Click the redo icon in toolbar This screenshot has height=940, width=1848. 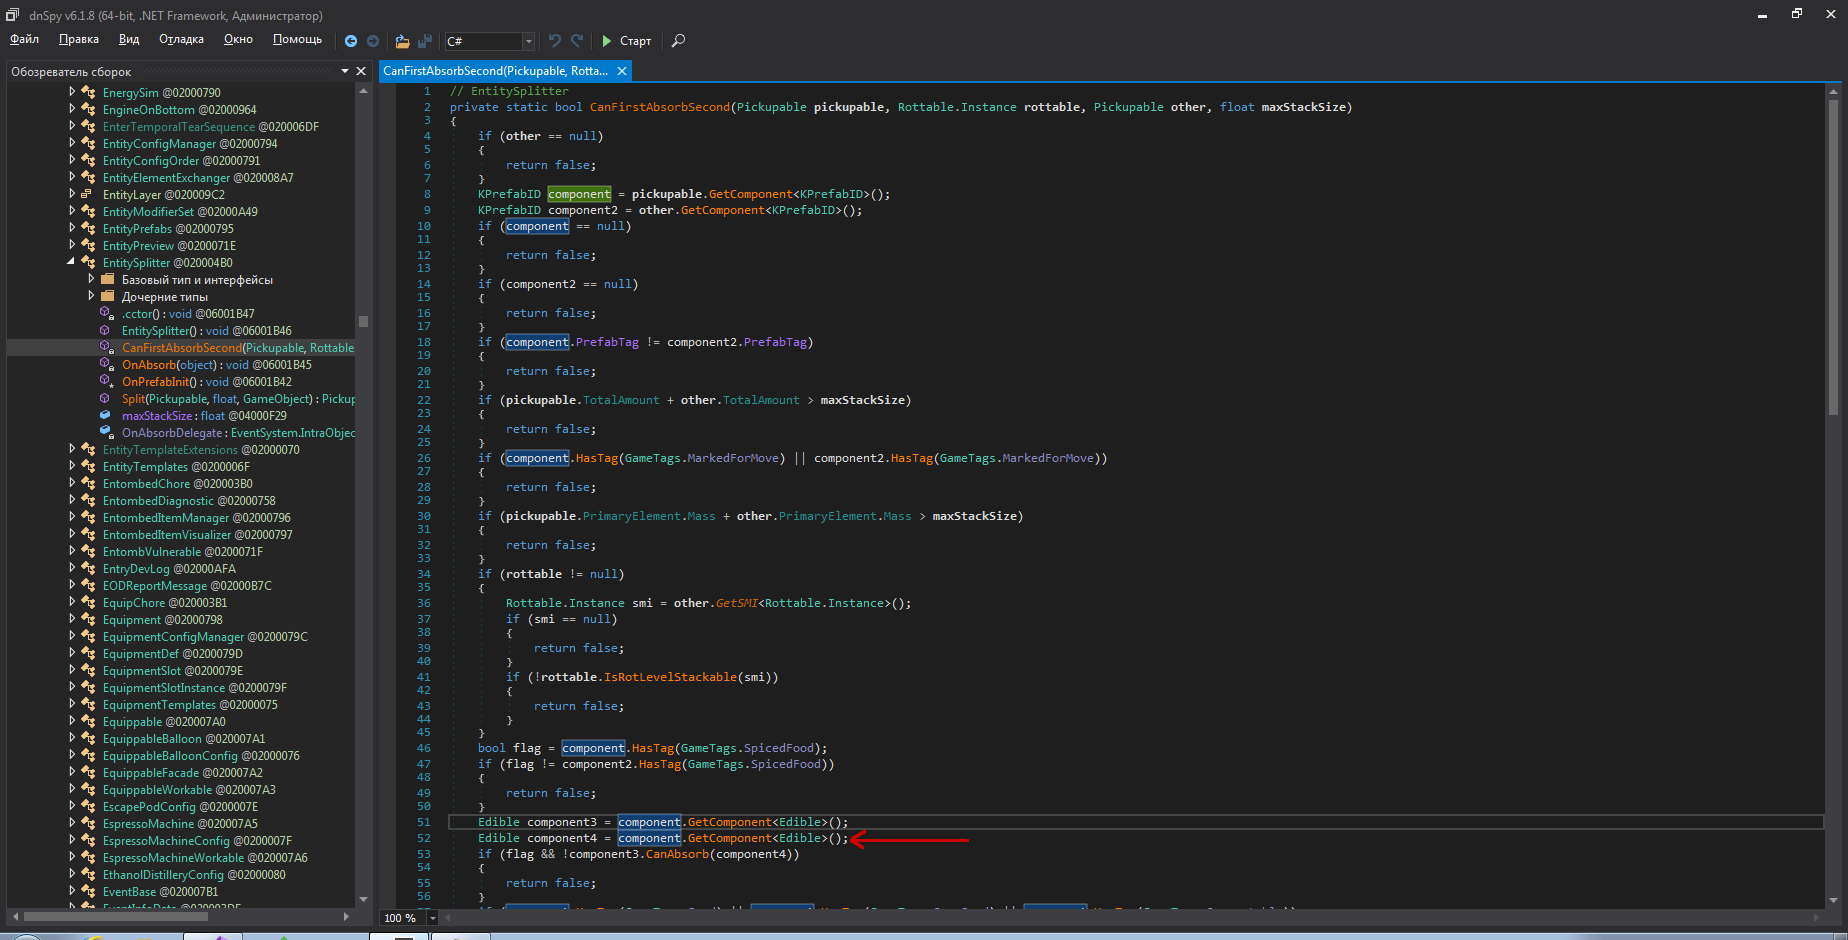(577, 41)
